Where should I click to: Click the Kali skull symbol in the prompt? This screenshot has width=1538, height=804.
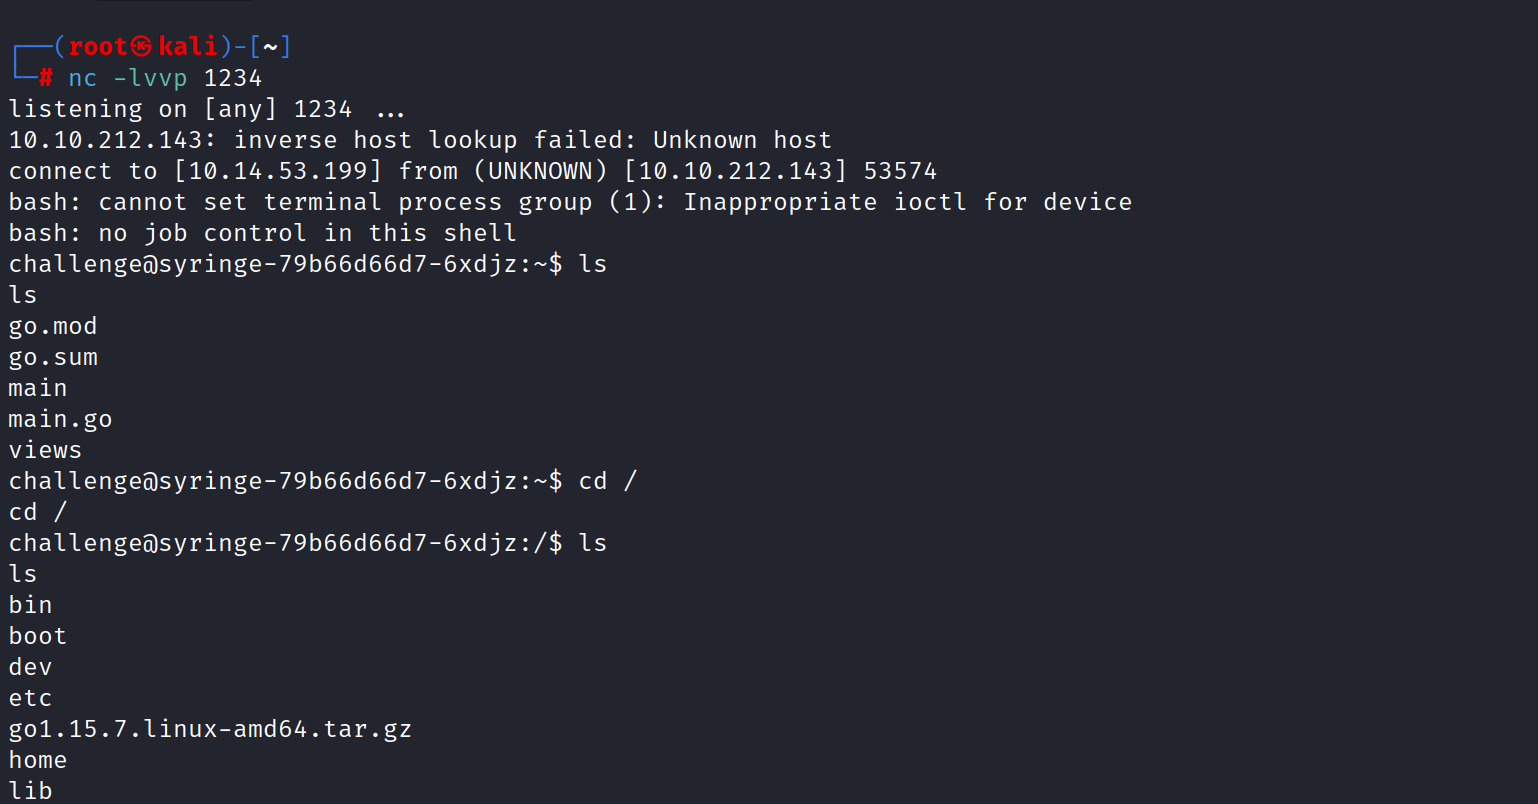tap(142, 47)
